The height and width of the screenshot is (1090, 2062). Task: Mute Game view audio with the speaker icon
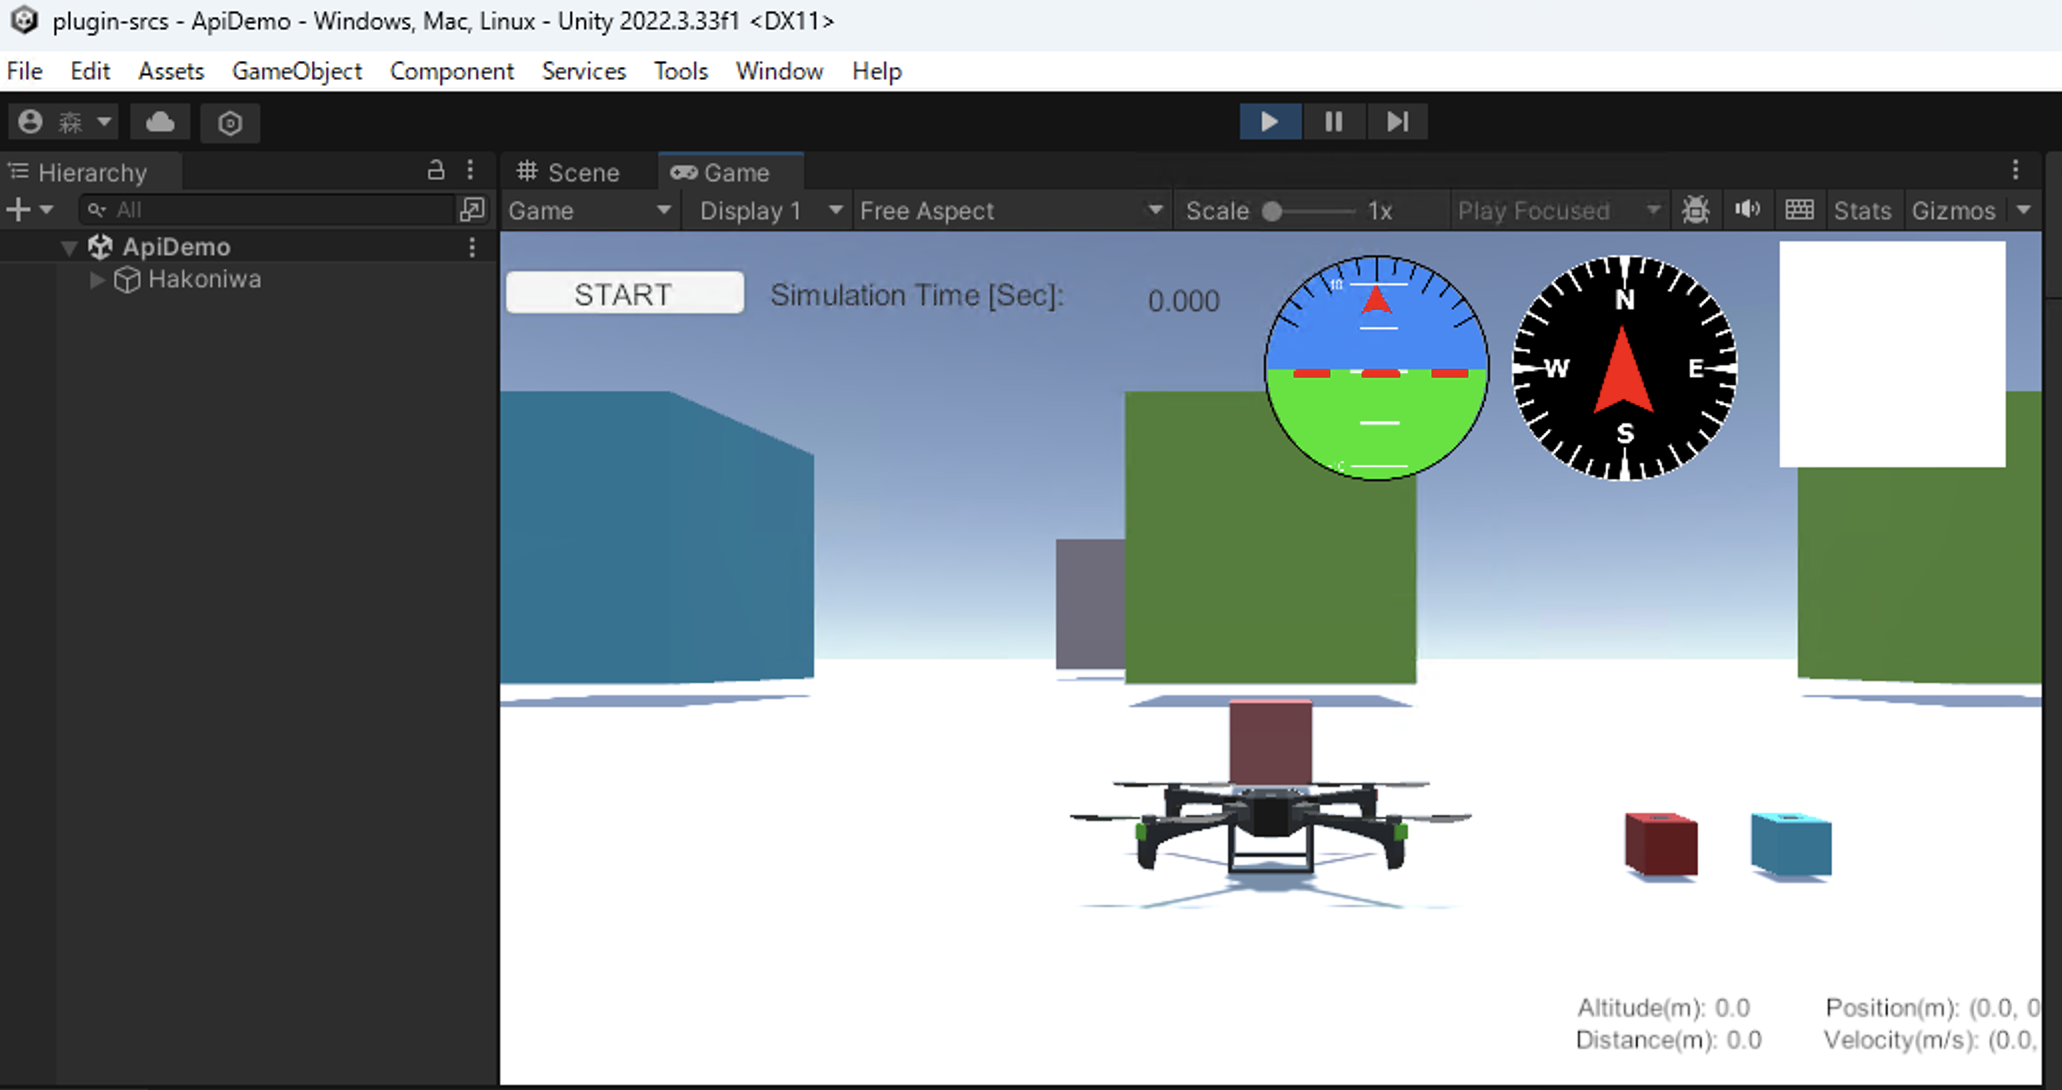click(x=1747, y=210)
